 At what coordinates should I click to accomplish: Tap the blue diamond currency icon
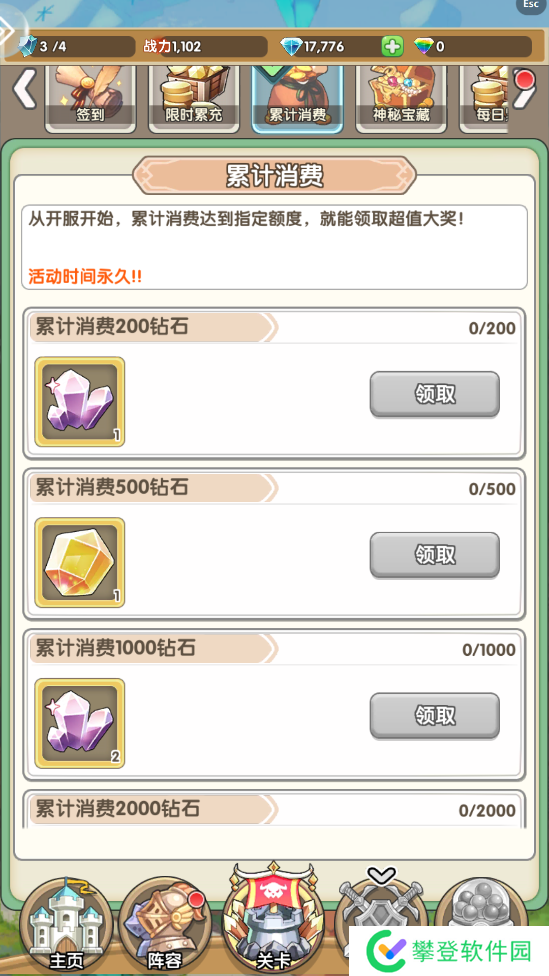[x=291, y=46]
